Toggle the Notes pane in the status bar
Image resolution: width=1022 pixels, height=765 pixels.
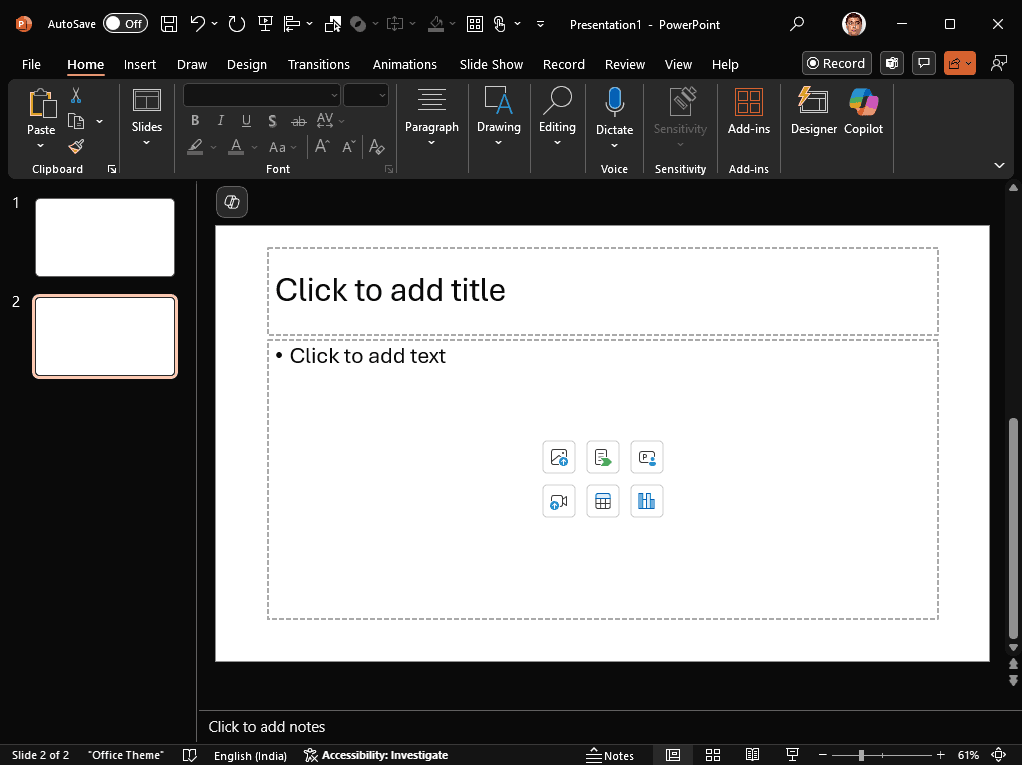(610, 755)
